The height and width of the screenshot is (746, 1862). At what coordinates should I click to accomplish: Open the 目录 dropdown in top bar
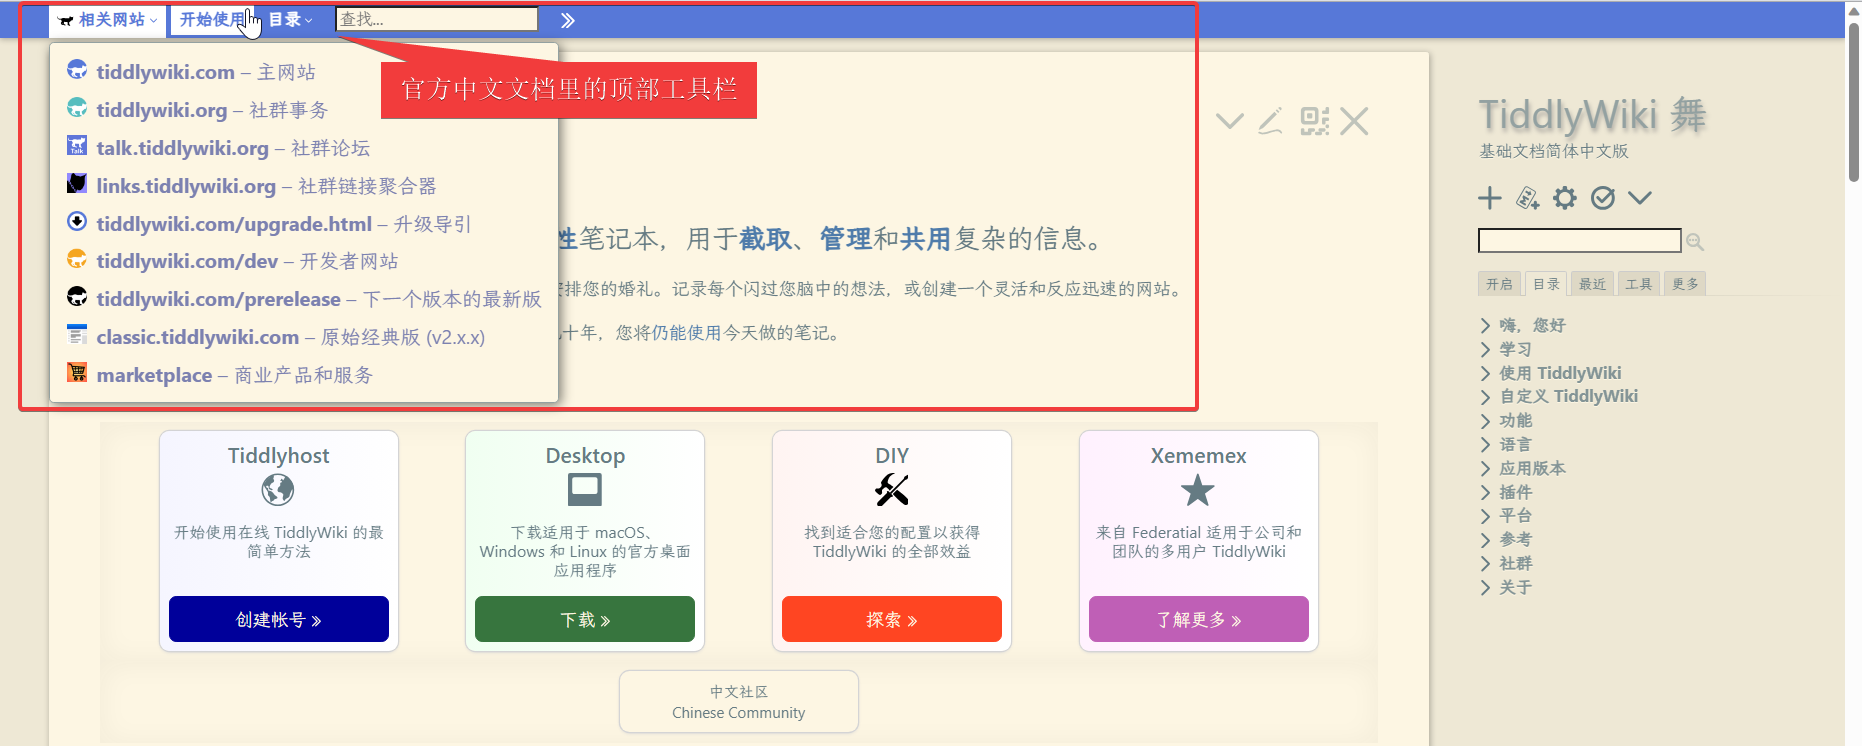pyautogui.click(x=291, y=20)
